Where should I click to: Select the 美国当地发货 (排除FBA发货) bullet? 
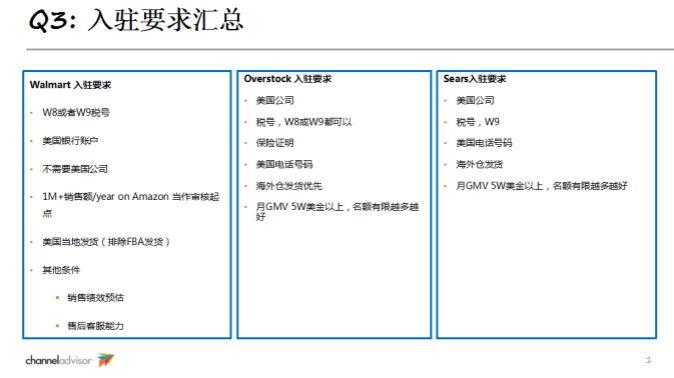(106, 242)
